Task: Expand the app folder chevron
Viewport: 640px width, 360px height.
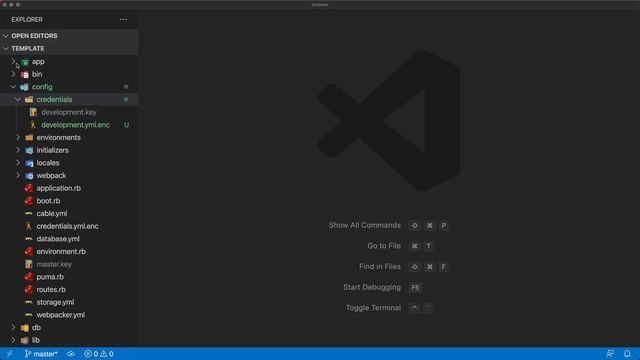Action: pyautogui.click(x=13, y=62)
